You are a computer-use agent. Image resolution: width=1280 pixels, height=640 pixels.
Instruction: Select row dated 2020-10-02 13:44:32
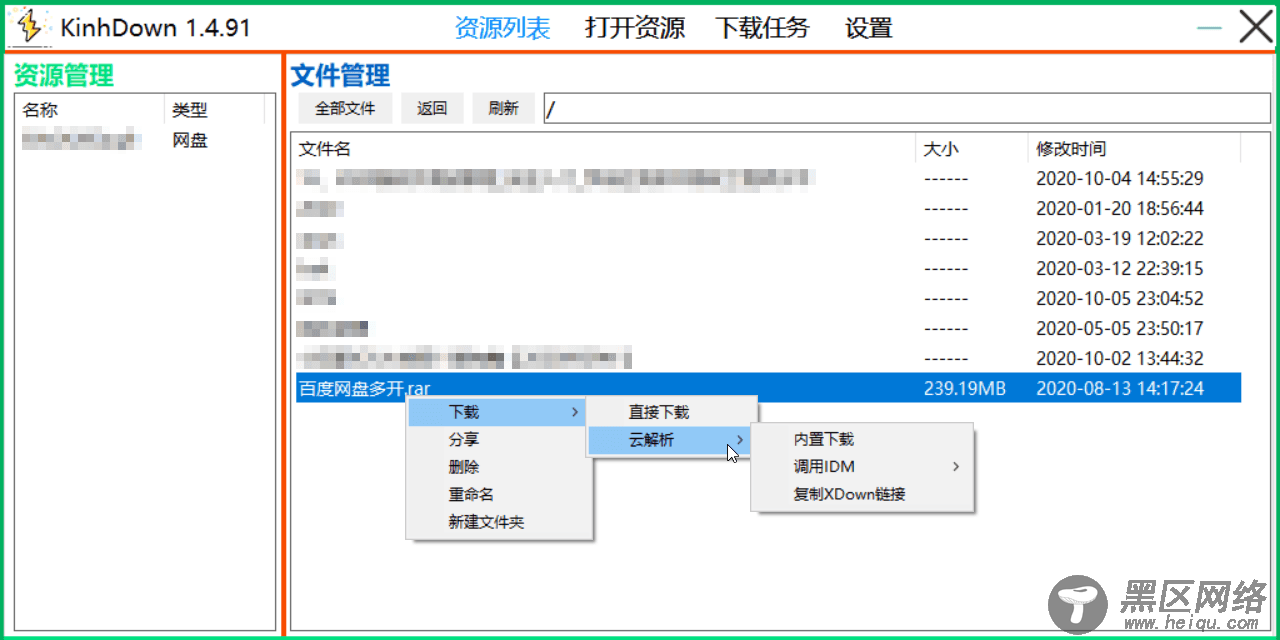point(767,358)
